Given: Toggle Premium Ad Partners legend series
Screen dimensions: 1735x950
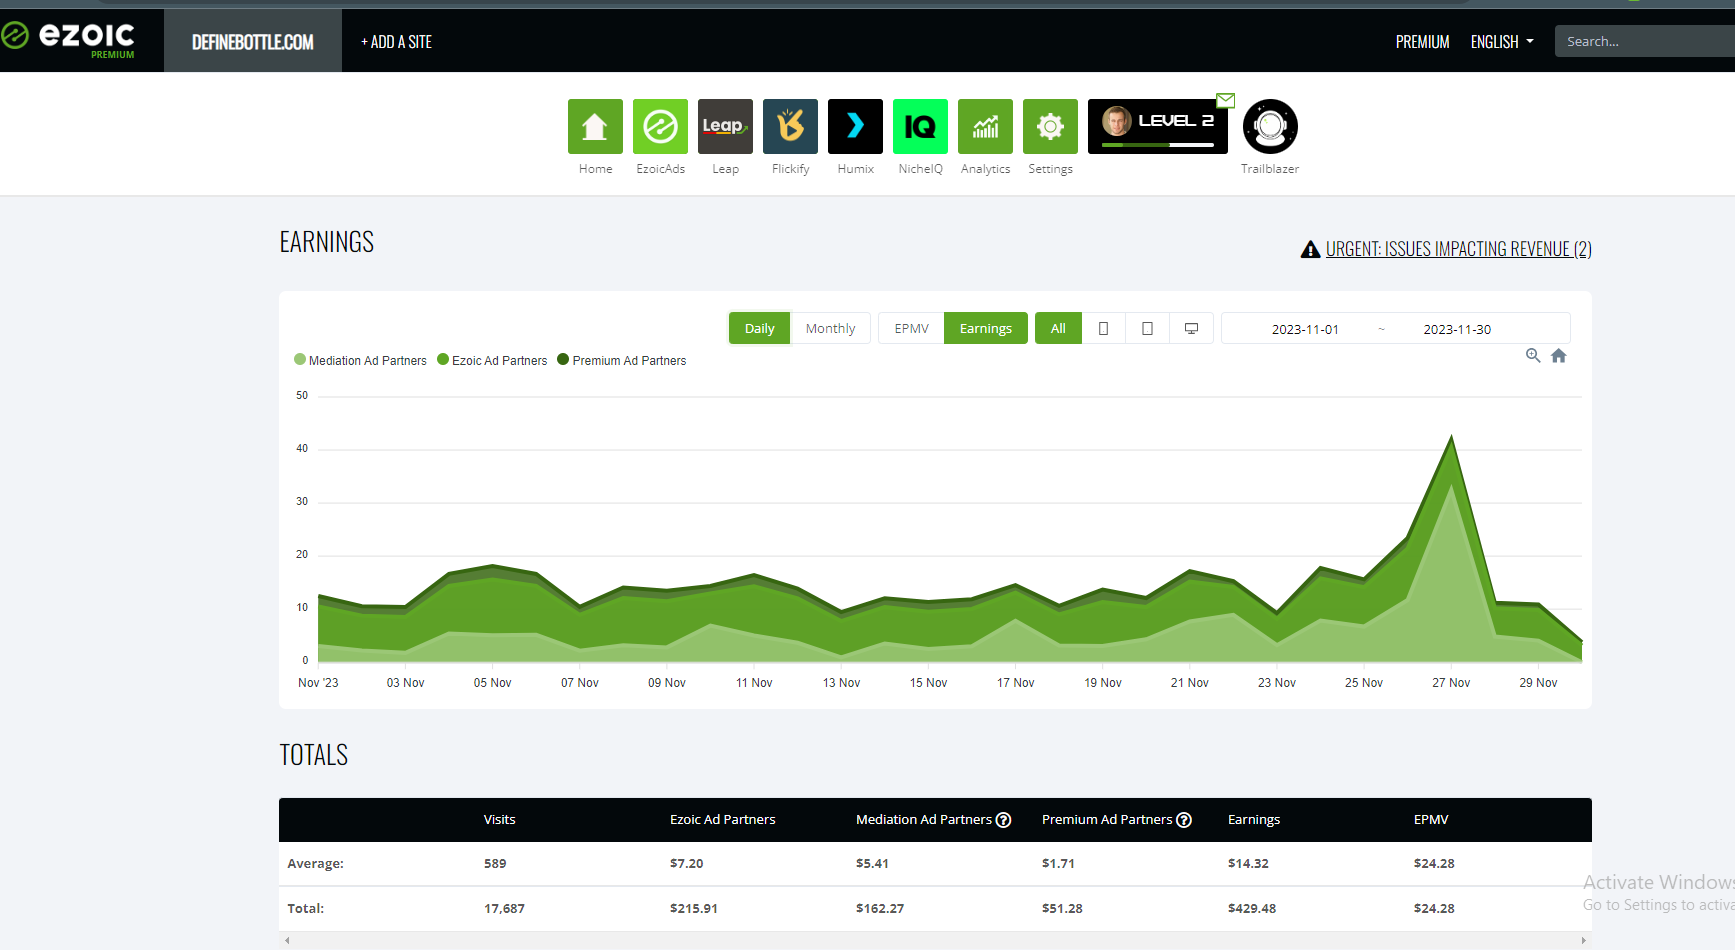Looking at the screenshot, I should [622, 360].
